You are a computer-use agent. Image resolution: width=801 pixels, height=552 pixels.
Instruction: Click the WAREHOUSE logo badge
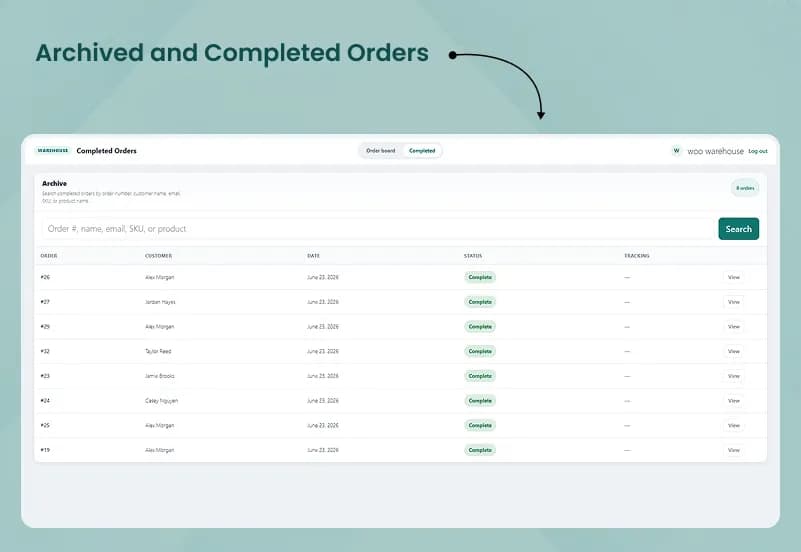click(53, 151)
